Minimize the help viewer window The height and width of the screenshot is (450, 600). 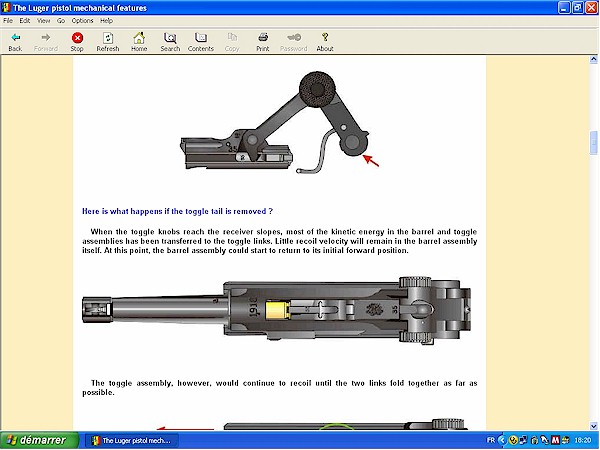[x=564, y=7]
